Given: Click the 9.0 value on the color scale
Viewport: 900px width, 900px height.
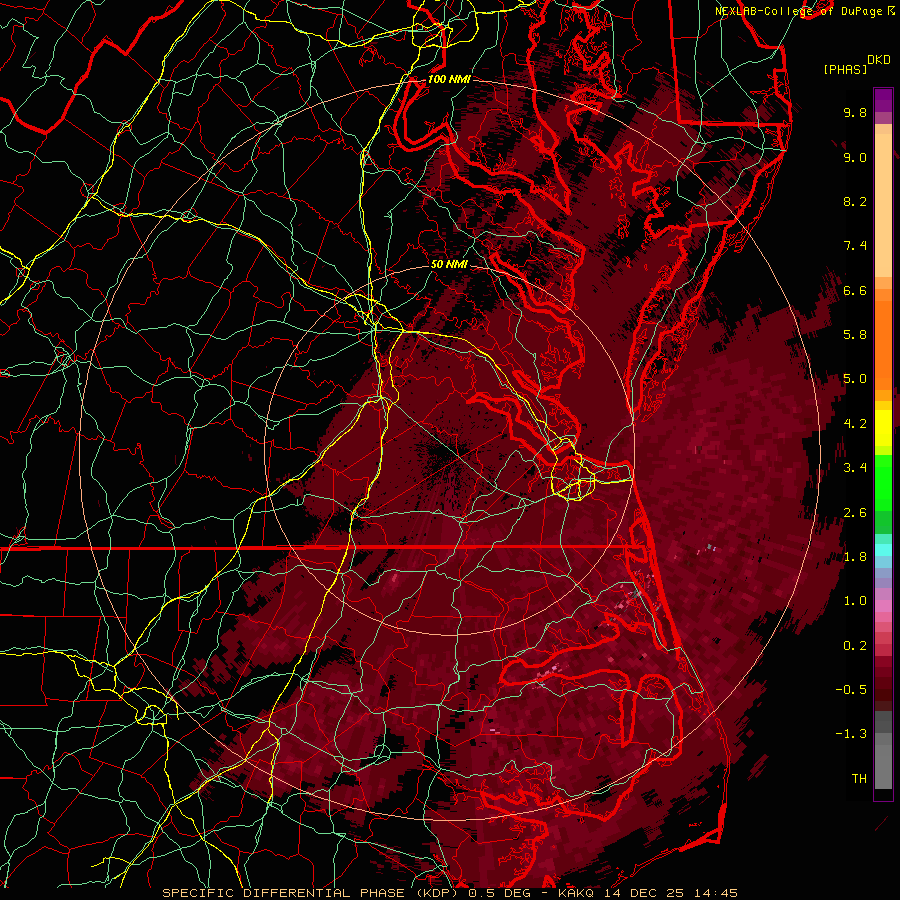Looking at the screenshot, I should pos(855,157).
